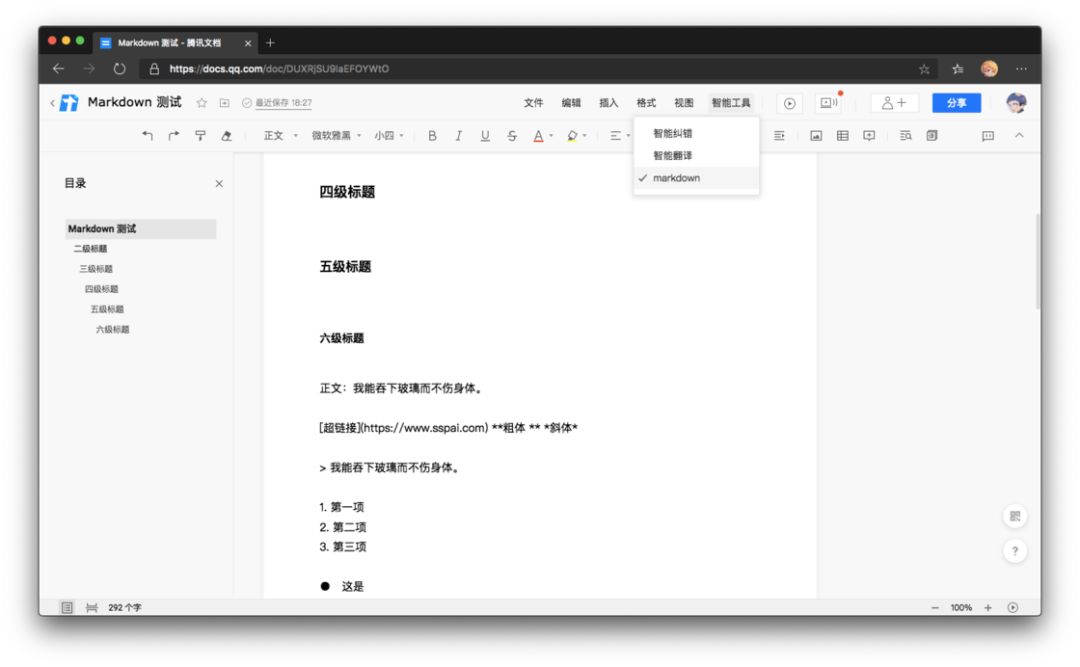Click the redo arrow icon

click(174, 136)
